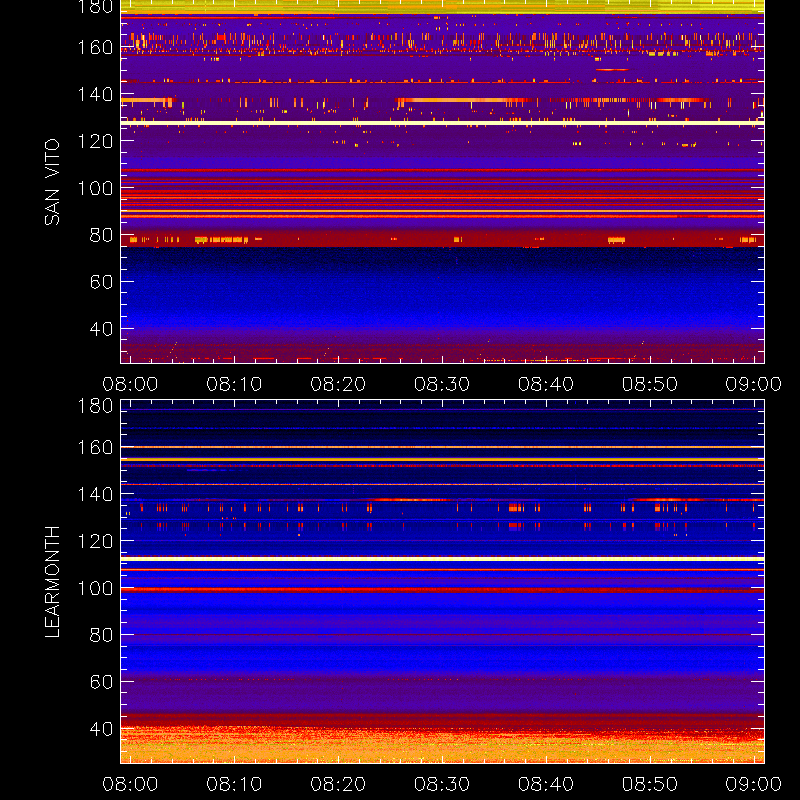Screen dimensions: 800x800
Task: Select the 60 frequency label on SAN VITO plot
Action: (x=101, y=282)
